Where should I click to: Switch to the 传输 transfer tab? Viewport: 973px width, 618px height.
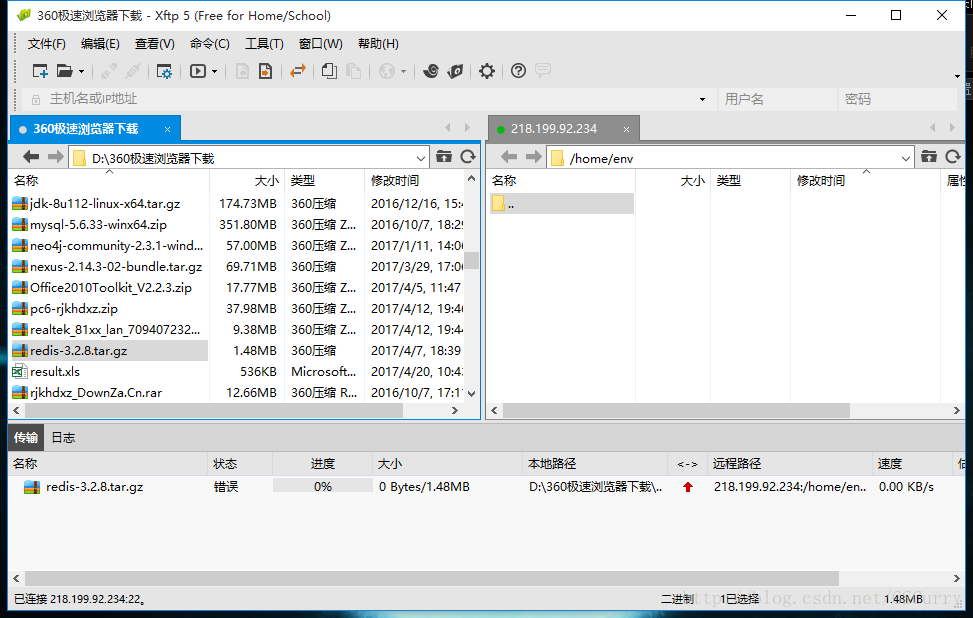pos(25,437)
